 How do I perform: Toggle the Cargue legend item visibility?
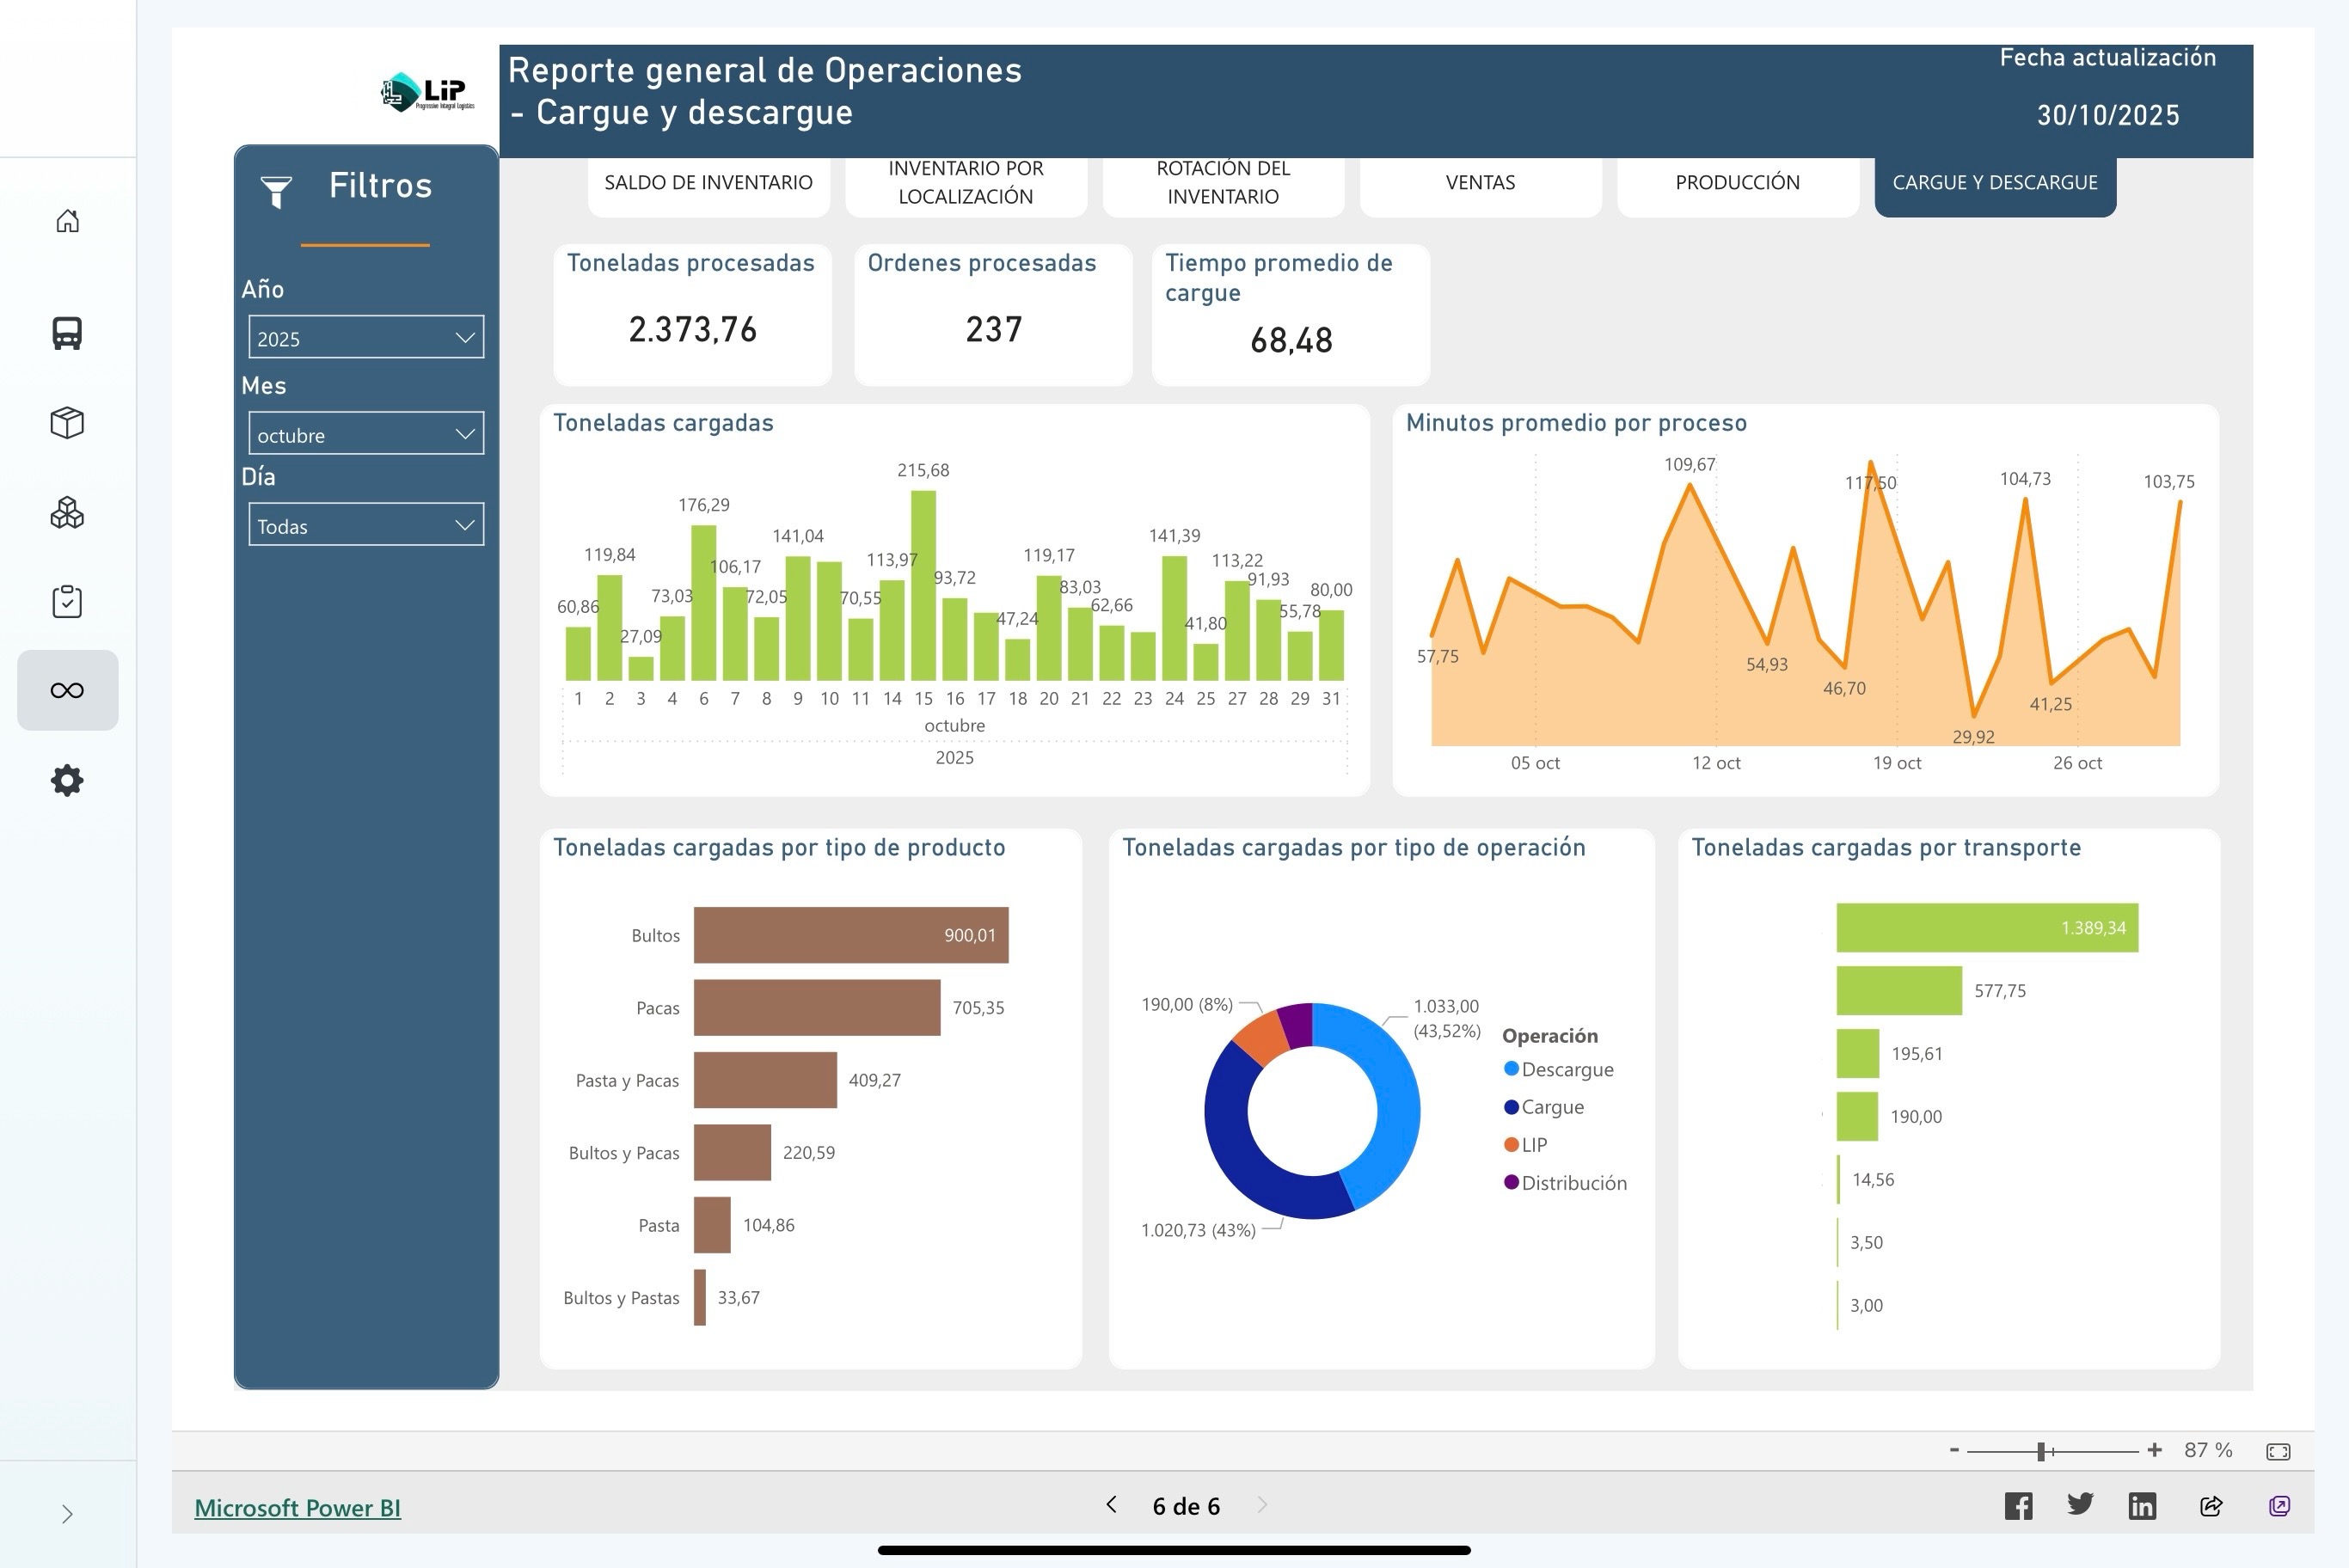(1552, 1107)
